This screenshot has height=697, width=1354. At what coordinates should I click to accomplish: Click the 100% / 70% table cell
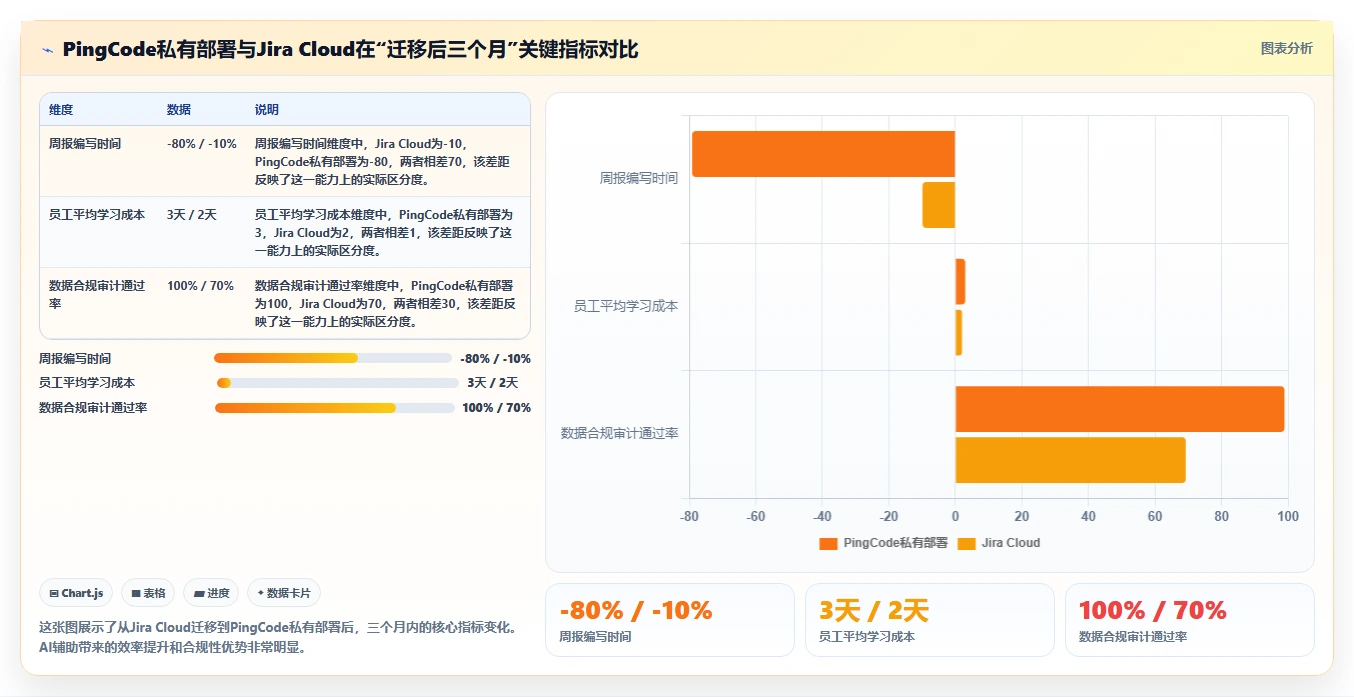(x=200, y=286)
